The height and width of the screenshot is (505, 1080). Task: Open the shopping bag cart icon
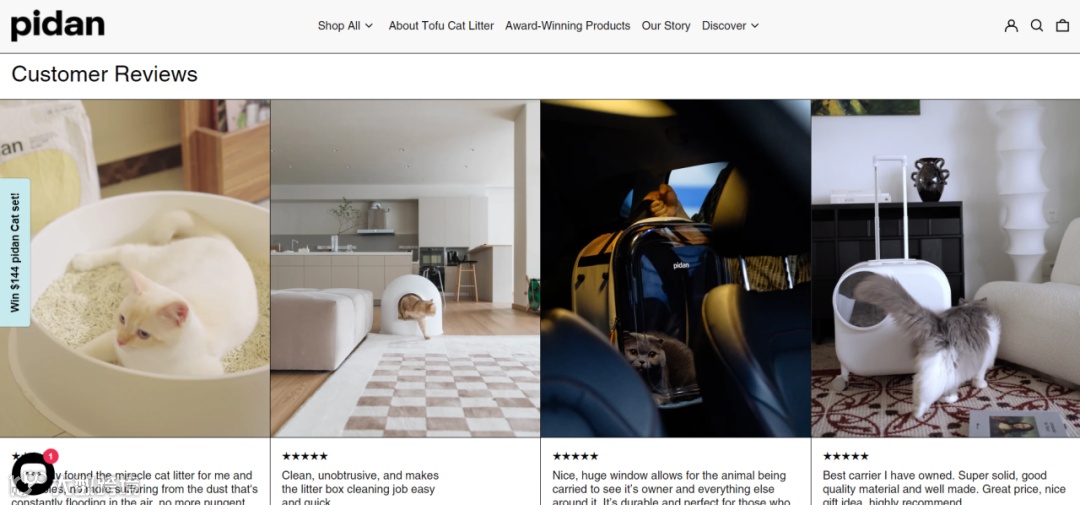[1062, 25]
